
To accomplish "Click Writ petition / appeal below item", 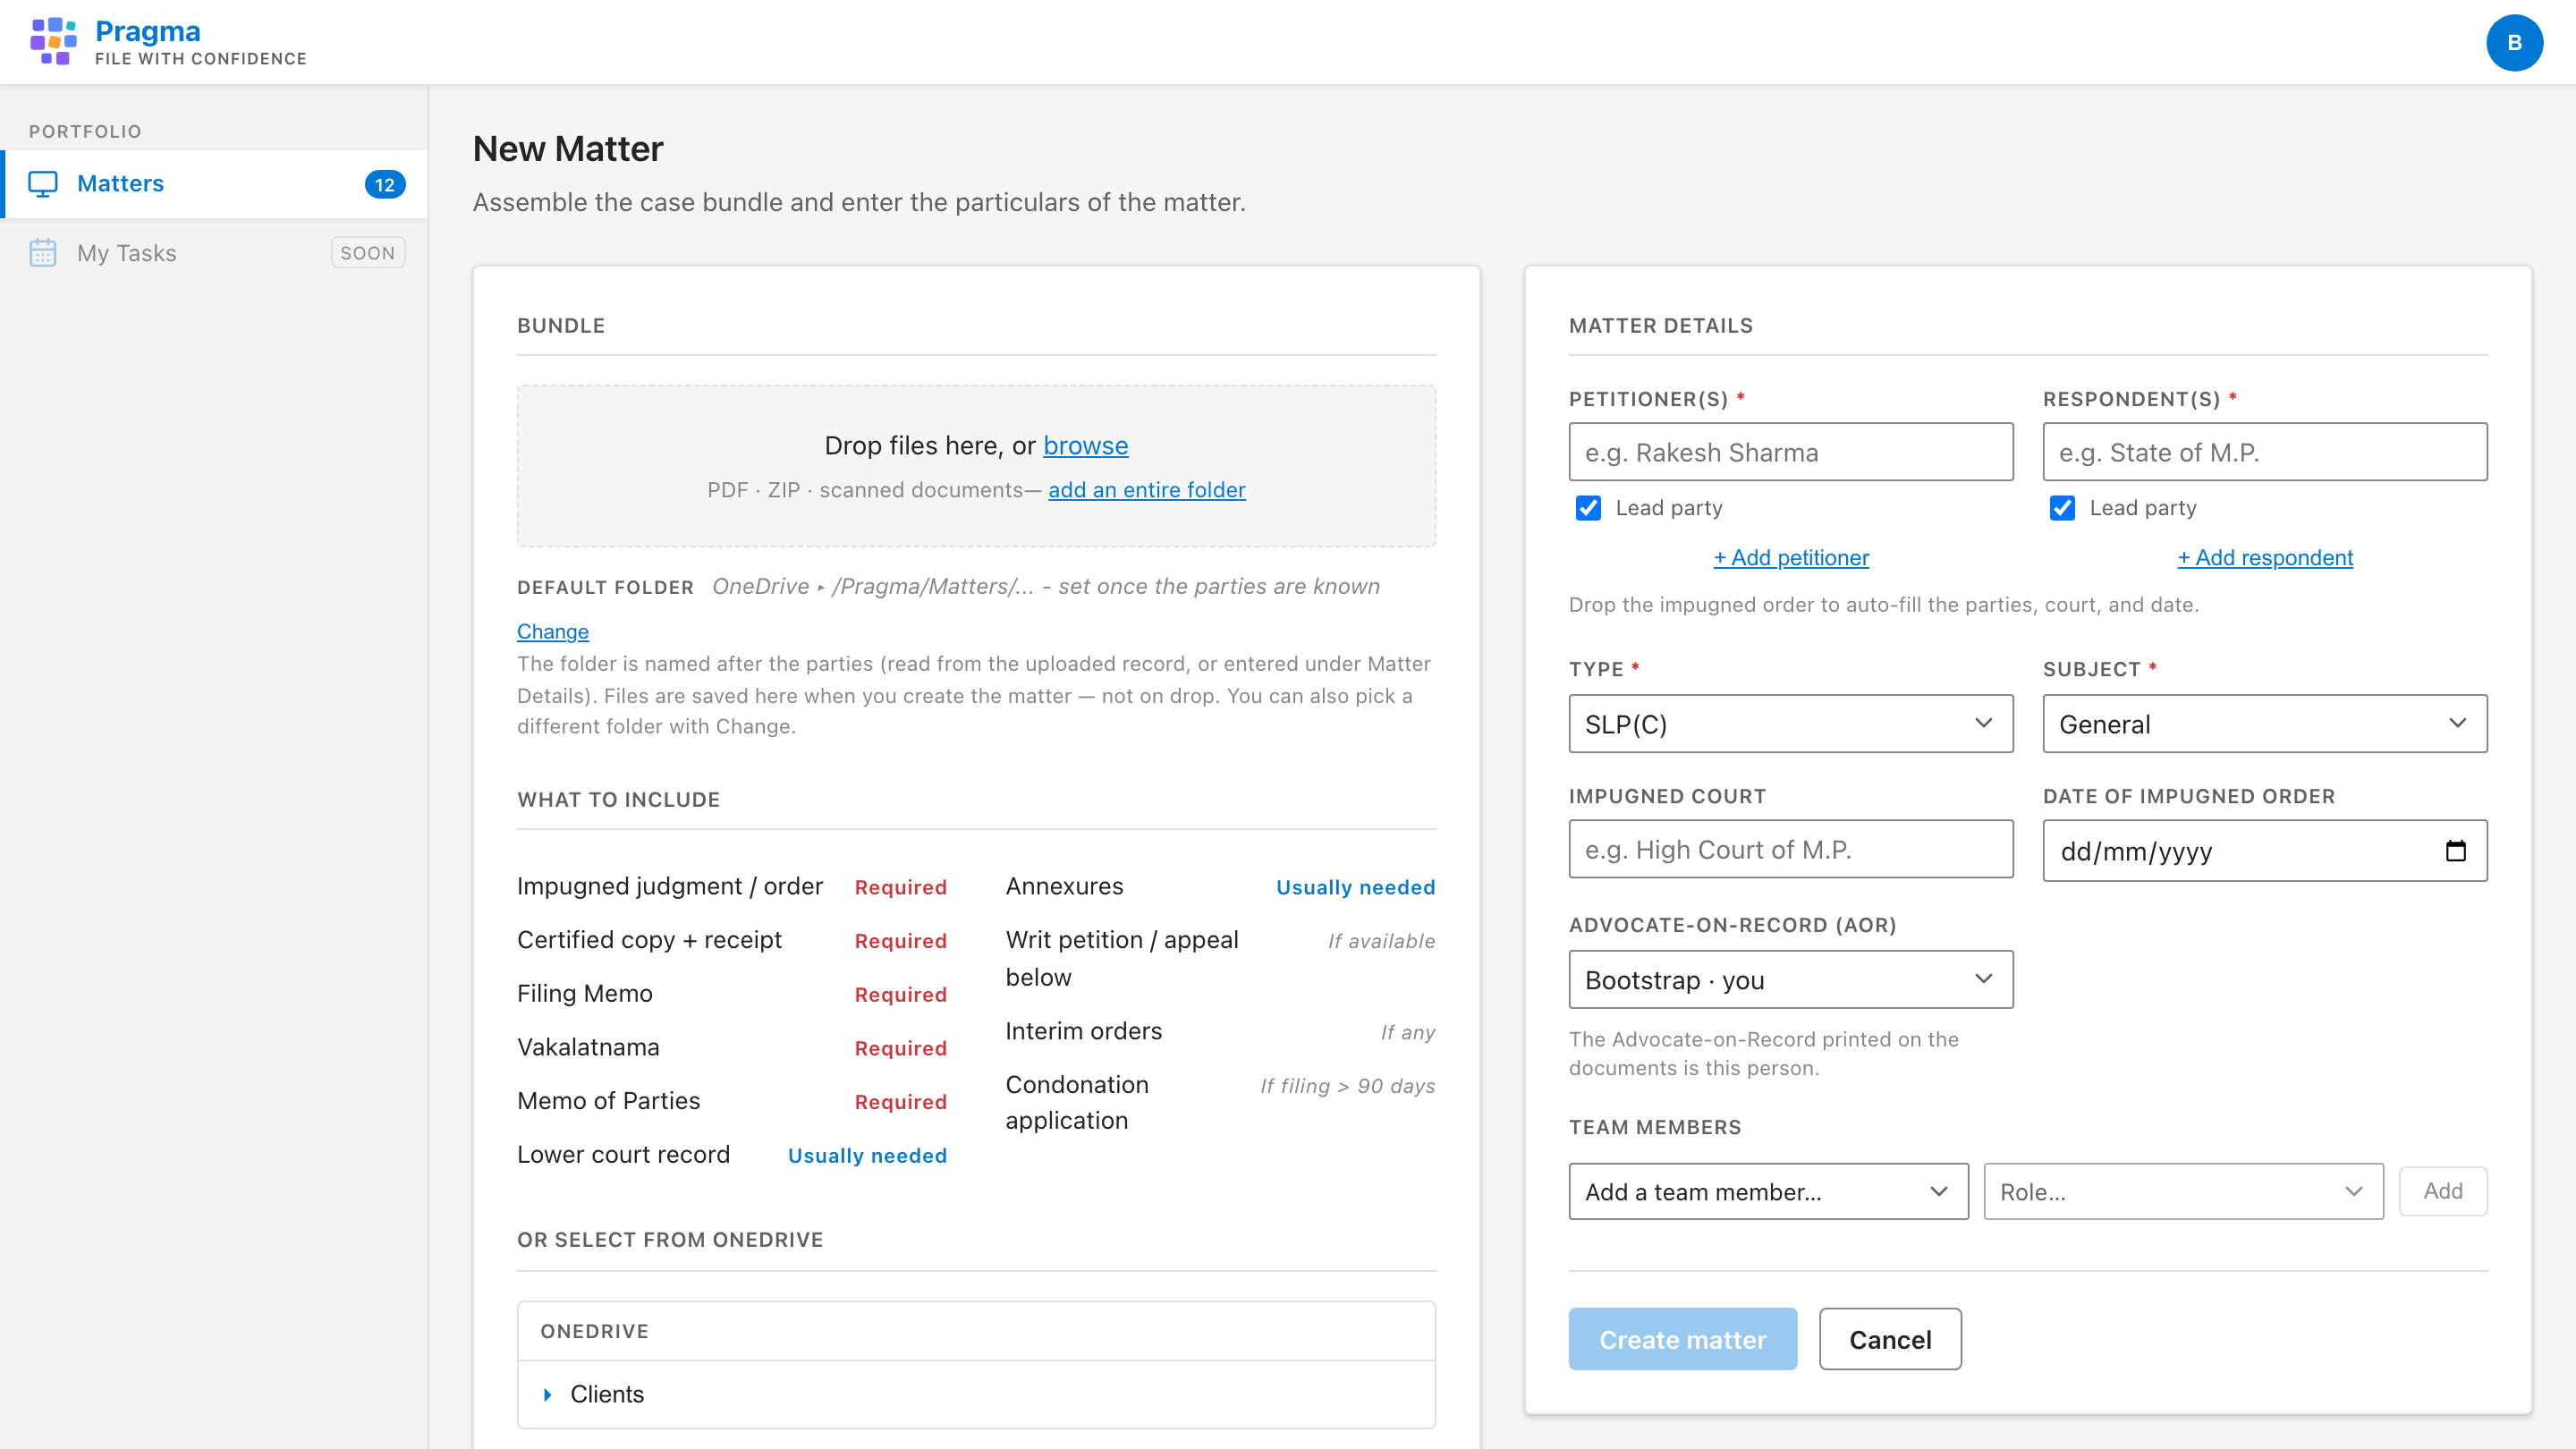I will [x=1122, y=958].
